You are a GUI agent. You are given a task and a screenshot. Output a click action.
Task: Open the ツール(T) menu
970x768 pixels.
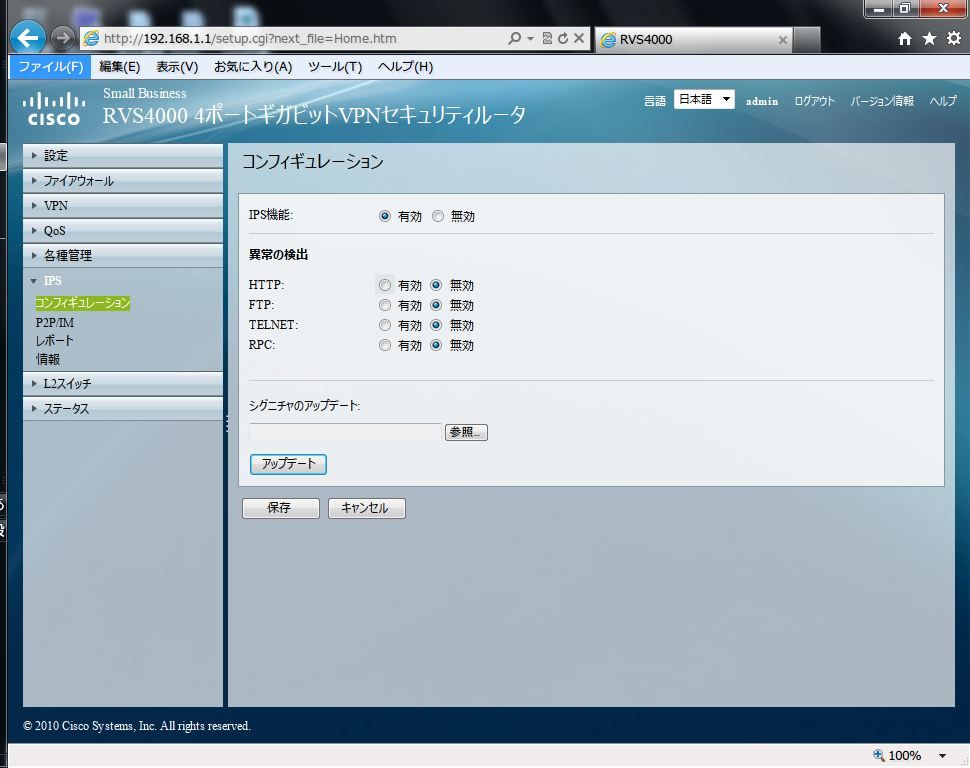tap(335, 67)
